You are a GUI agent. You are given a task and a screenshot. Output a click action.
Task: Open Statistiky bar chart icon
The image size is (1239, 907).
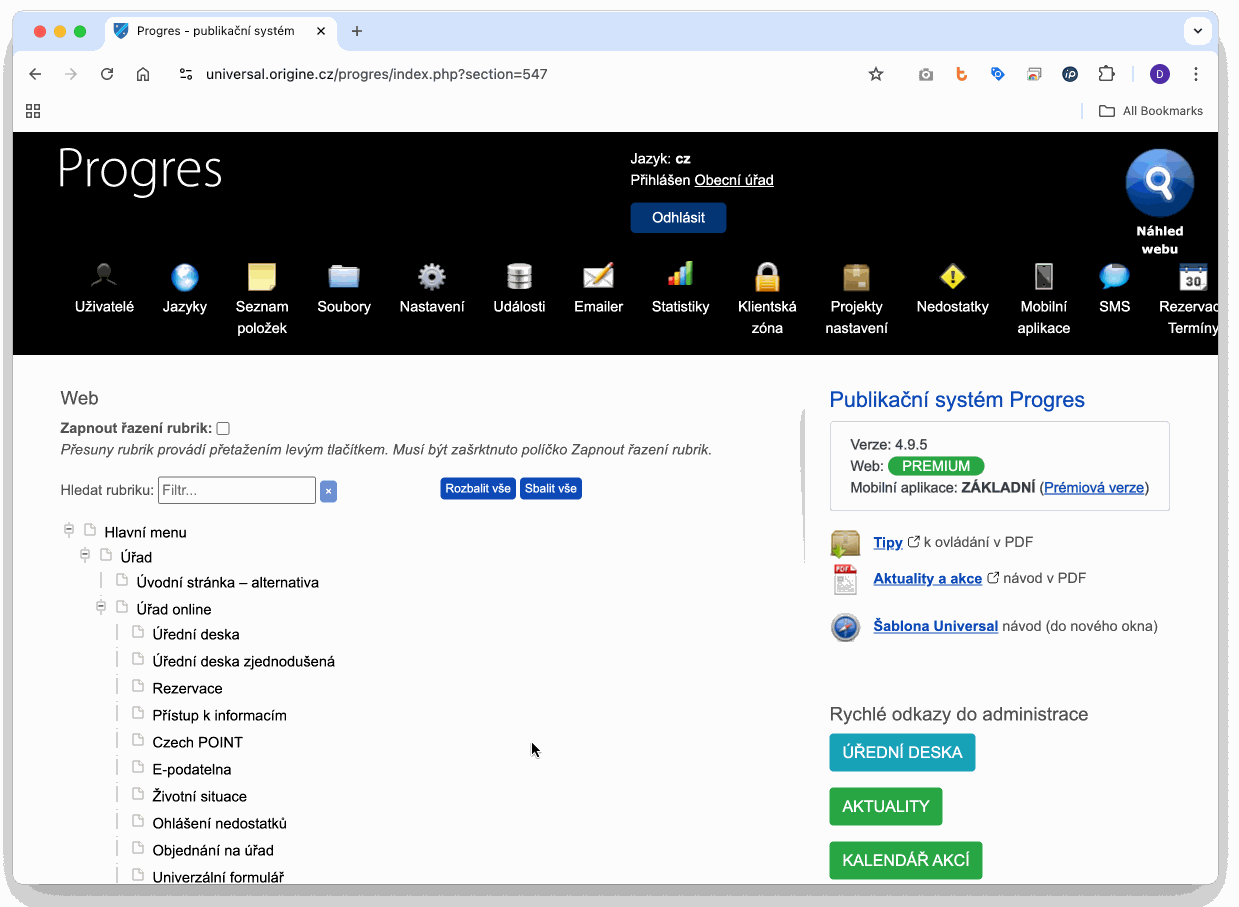click(x=680, y=274)
